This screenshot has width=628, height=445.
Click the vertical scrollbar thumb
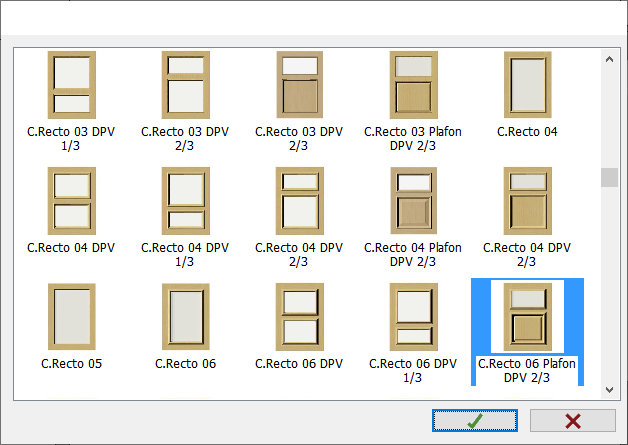click(609, 177)
